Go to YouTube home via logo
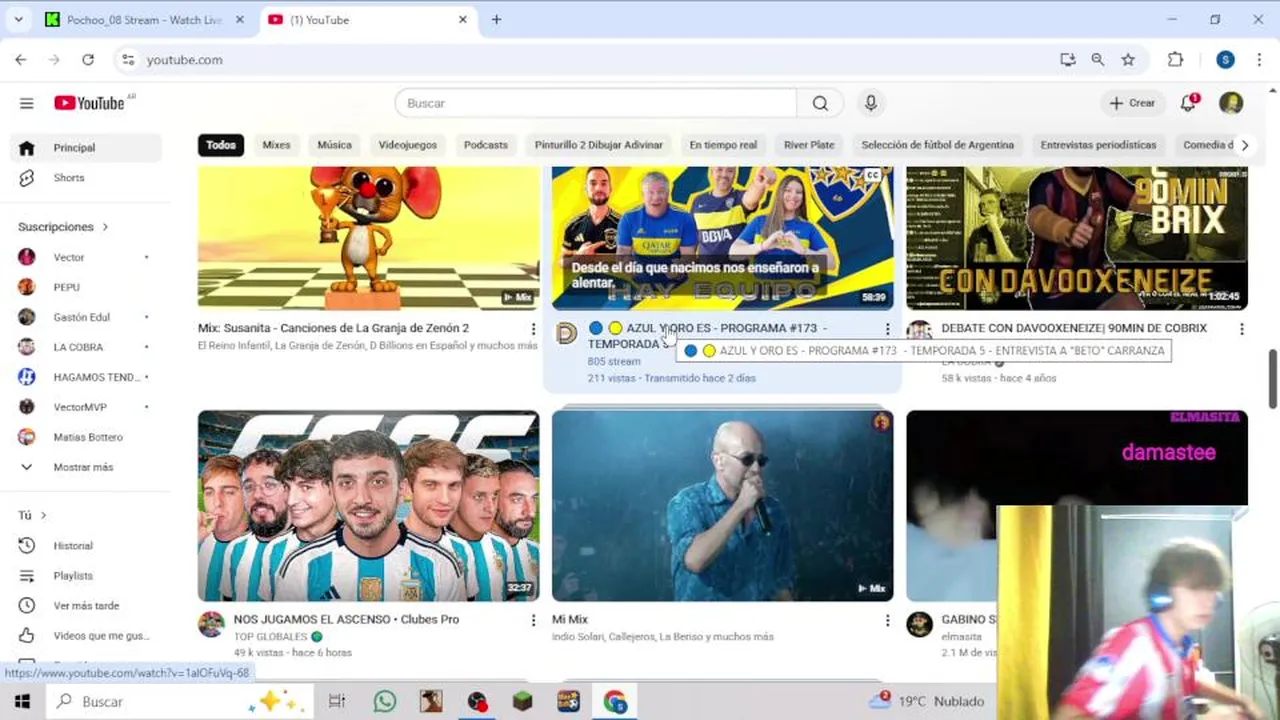The height and width of the screenshot is (720, 1280). (x=89, y=103)
